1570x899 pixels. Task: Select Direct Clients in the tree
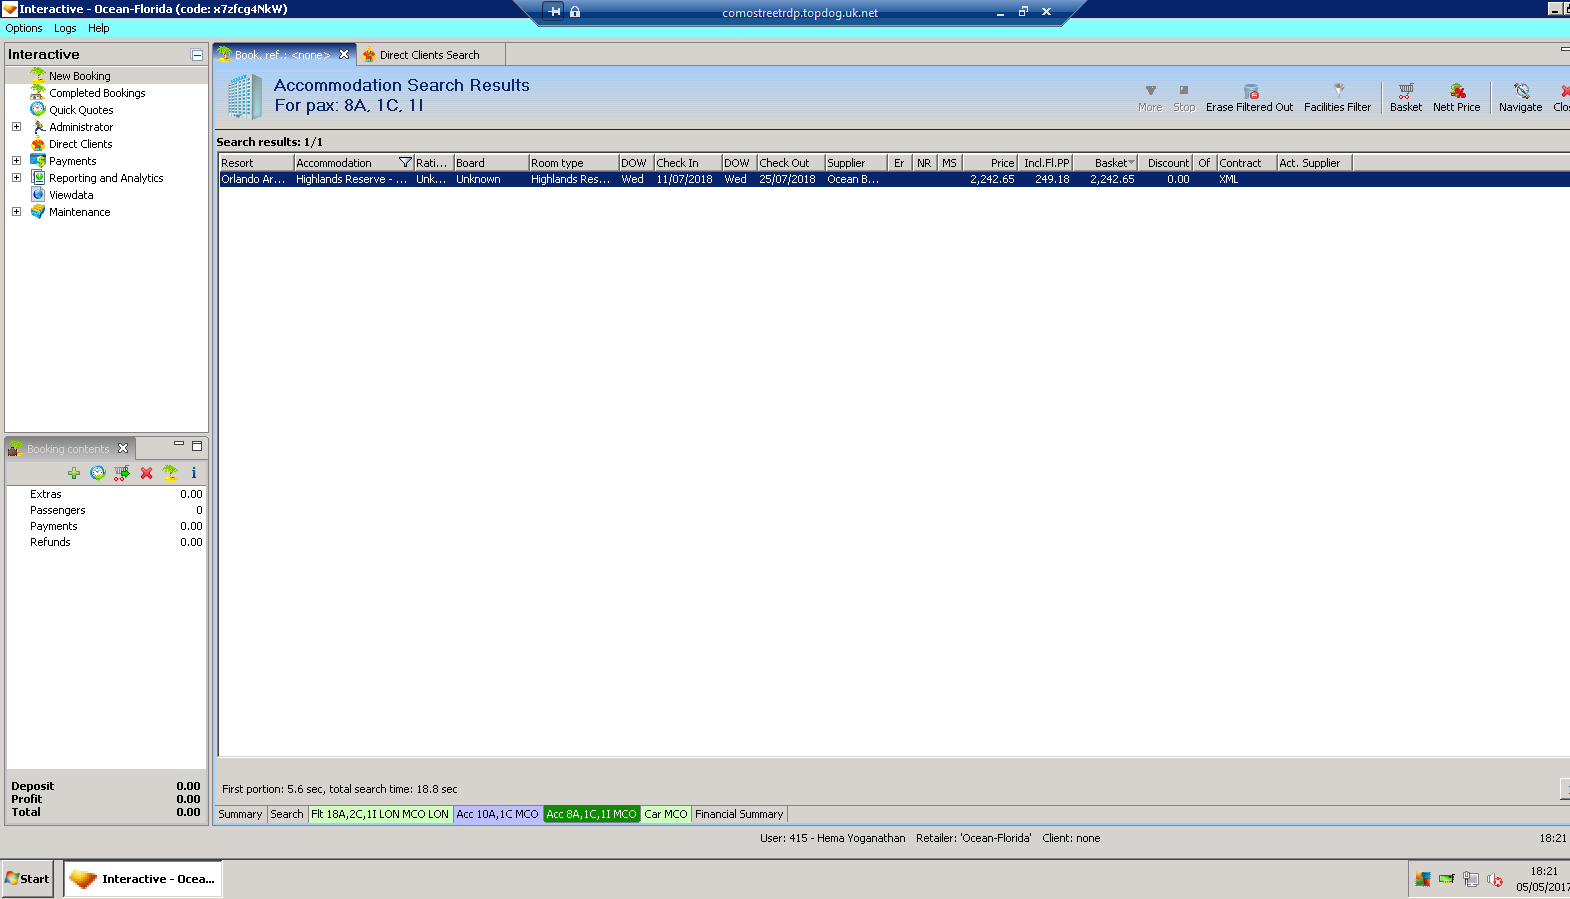click(x=81, y=144)
